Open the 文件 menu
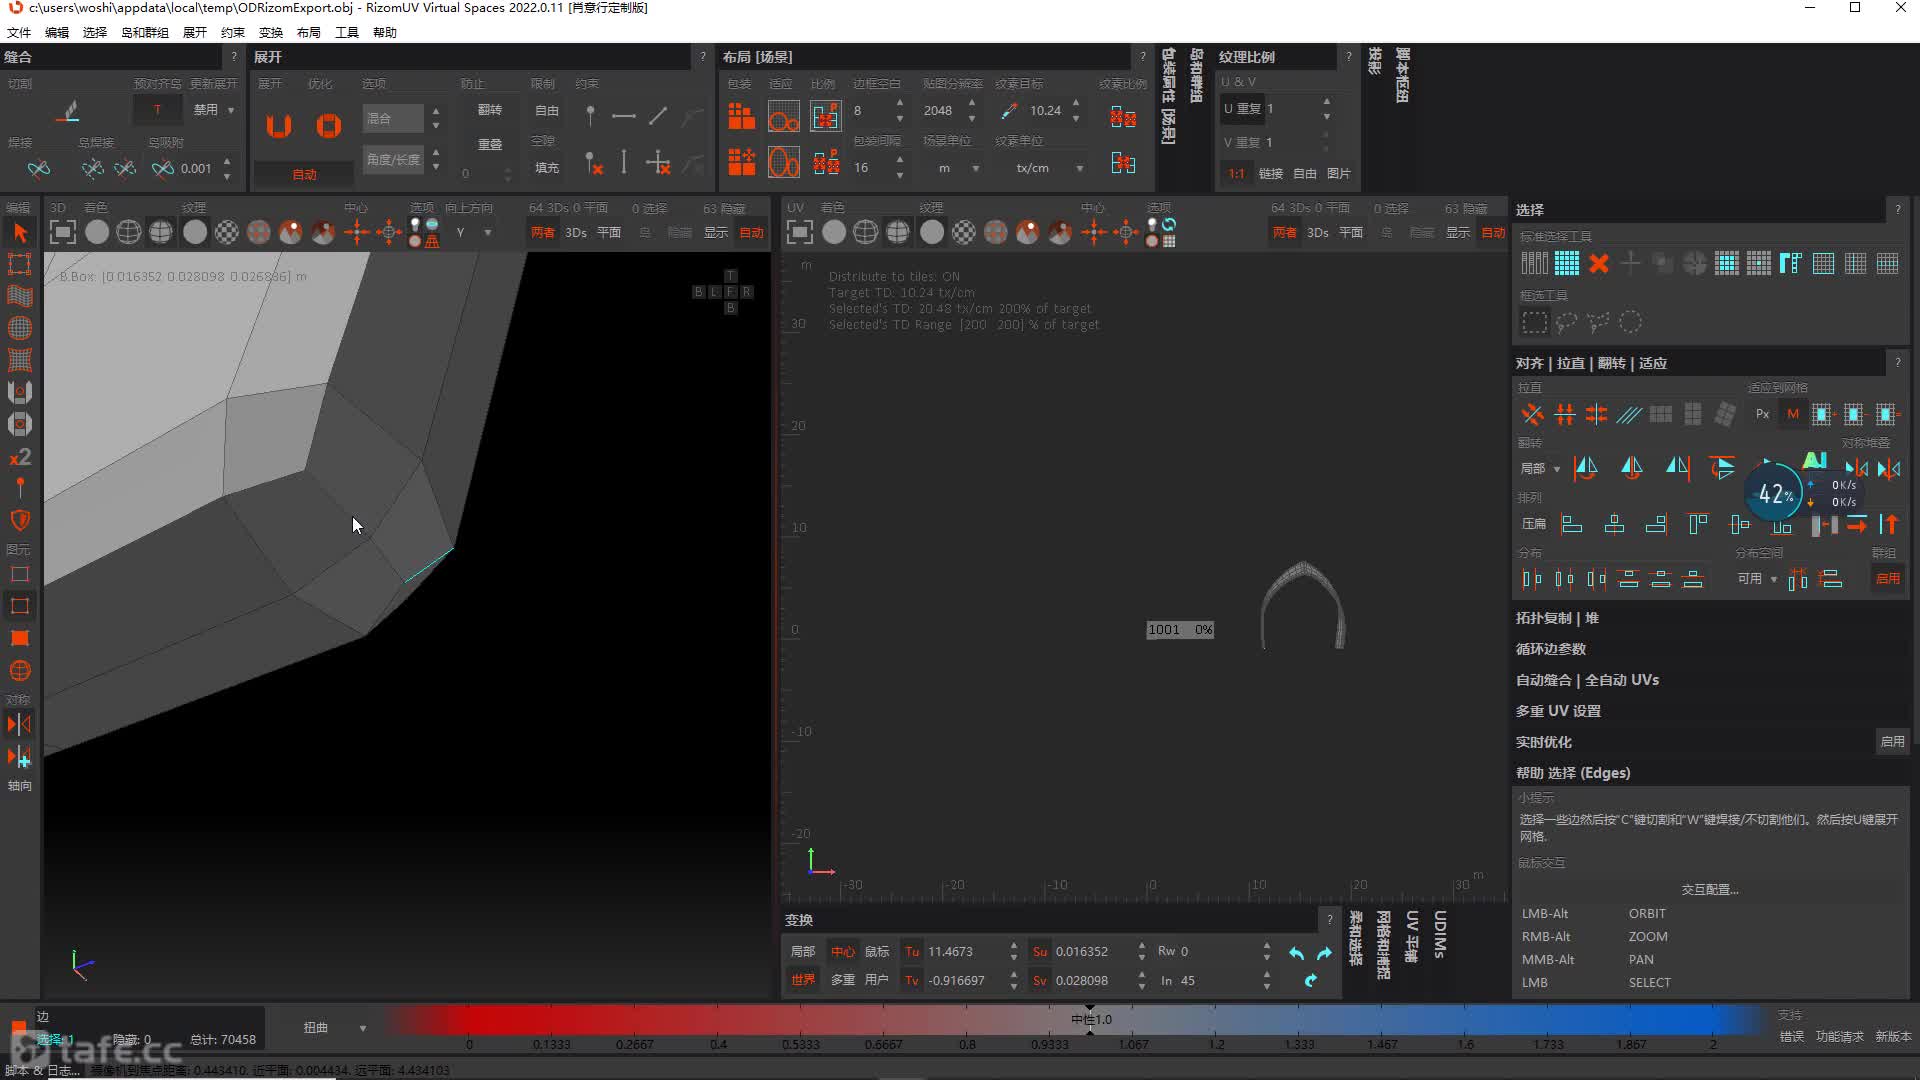Viewport: 1920px width, 1080px height. (19, 32)
